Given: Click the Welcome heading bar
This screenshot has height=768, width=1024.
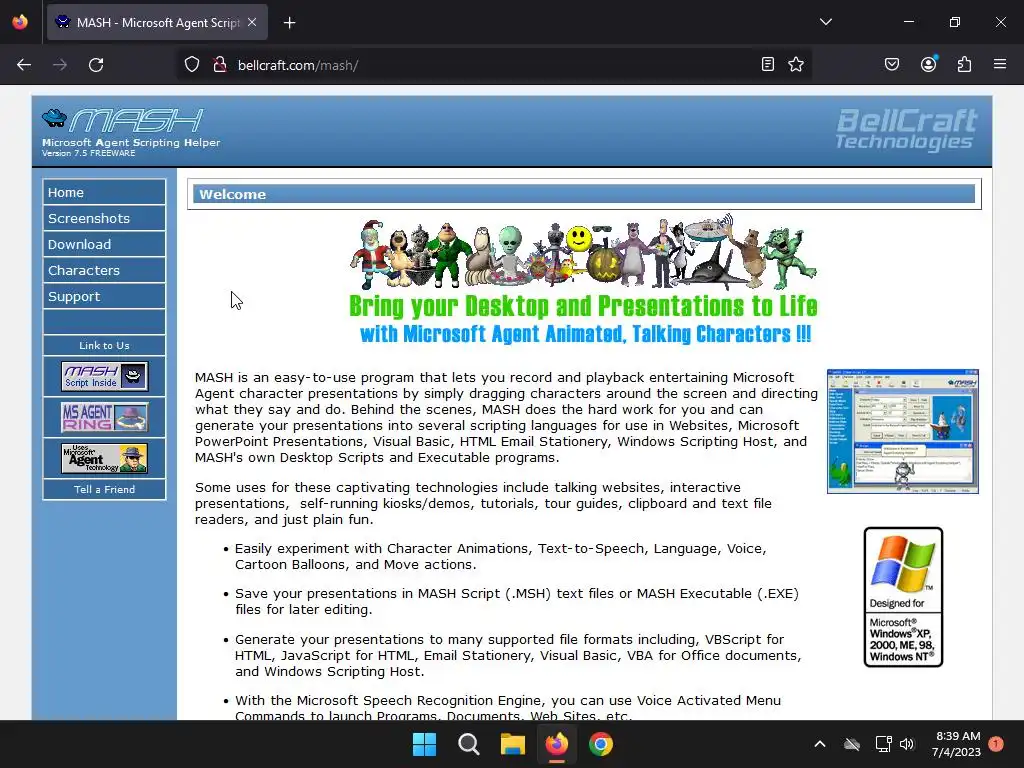Looking at the screenshot, I should (584, 194).
